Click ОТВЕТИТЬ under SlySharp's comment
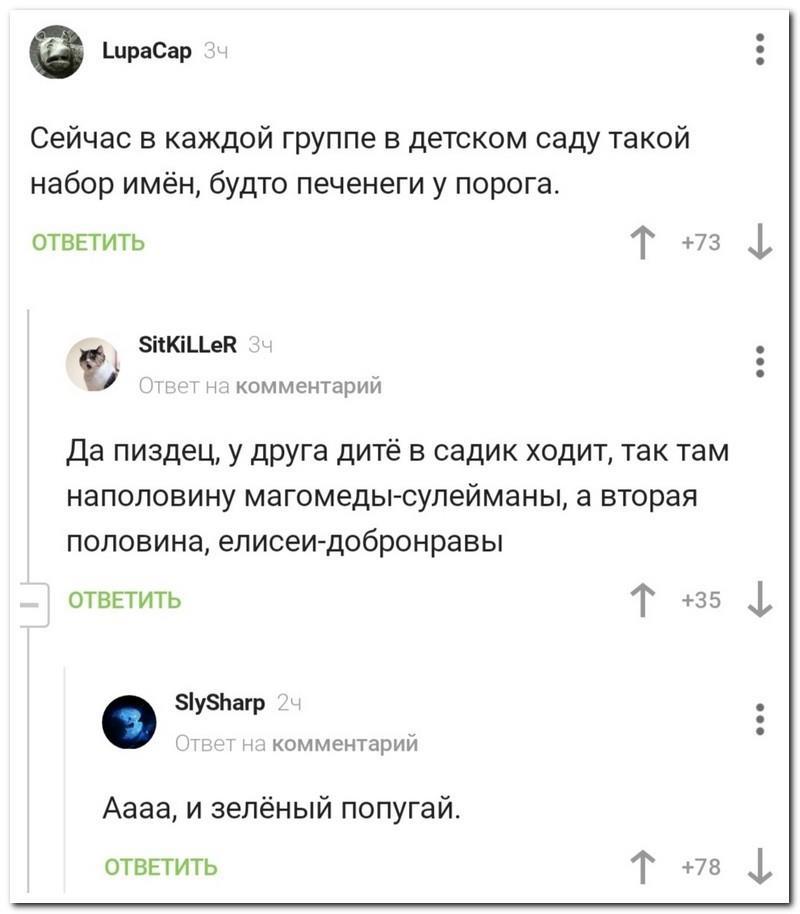Screen dimensions: 800x914 [x=161, y=867]
